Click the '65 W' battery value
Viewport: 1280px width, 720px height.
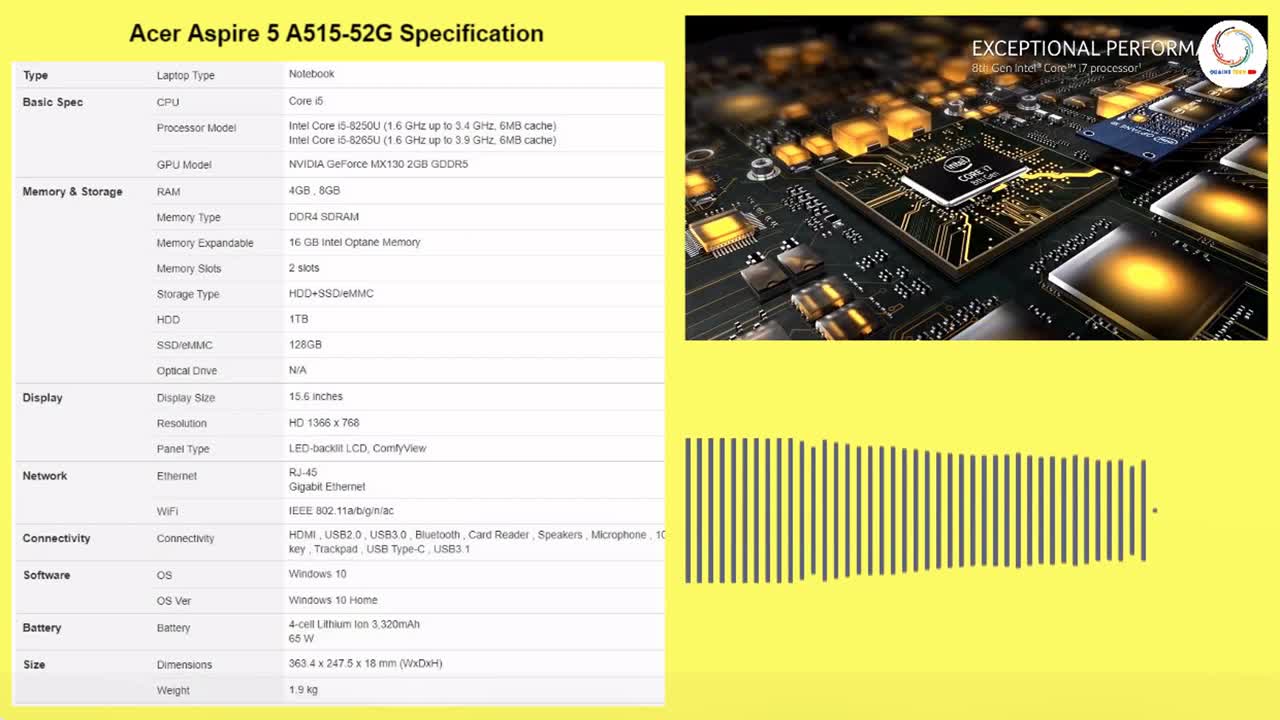(x=301, y=638)
